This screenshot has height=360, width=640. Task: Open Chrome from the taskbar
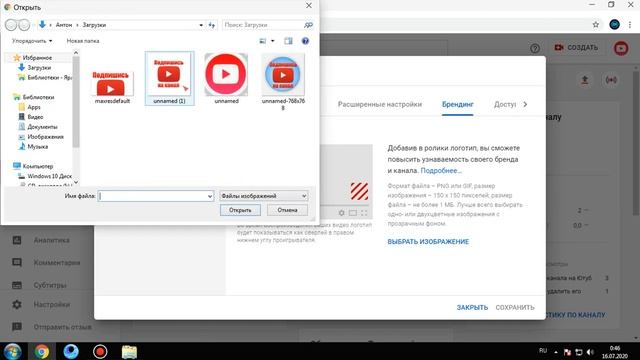(x=42, y=351)
